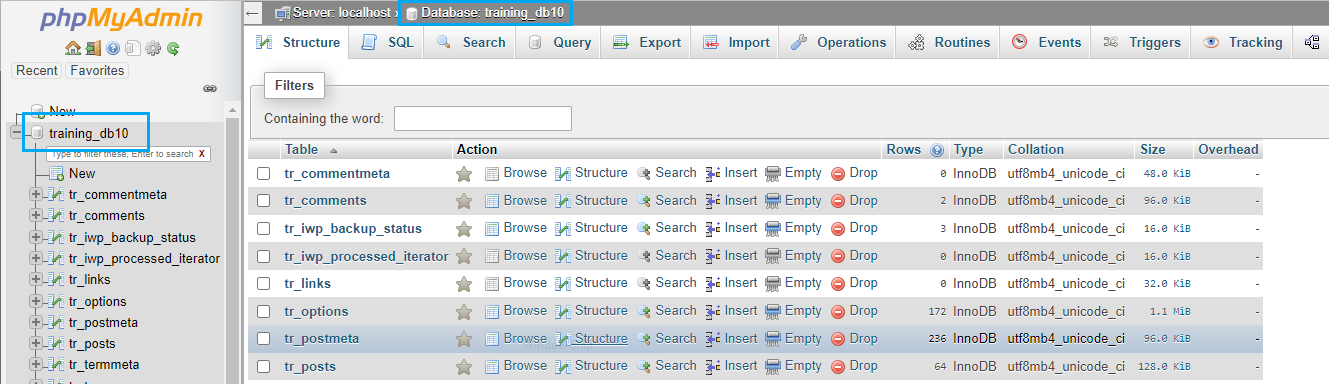This screenshot has height=384, width=1329.
Task: Insert a row into tr_links
Action: [x=732, y=283]
